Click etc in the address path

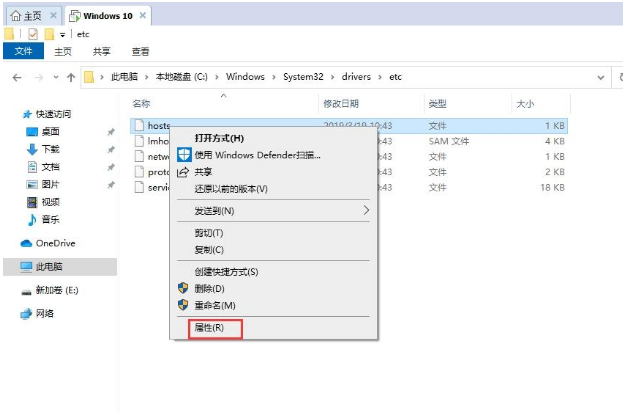click(395, 77)
